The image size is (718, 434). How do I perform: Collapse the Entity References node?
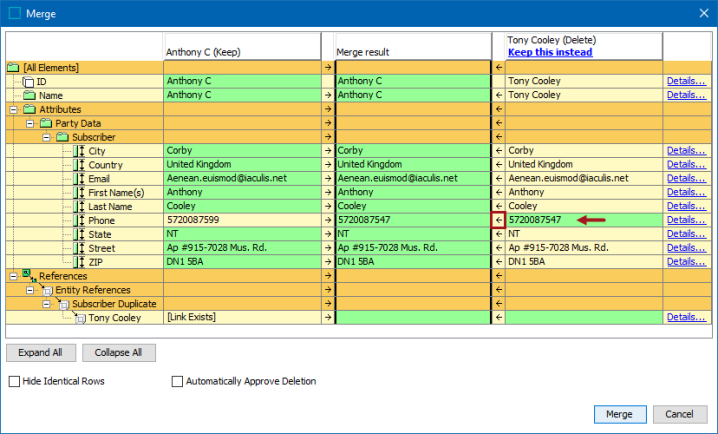pos(30,290)
